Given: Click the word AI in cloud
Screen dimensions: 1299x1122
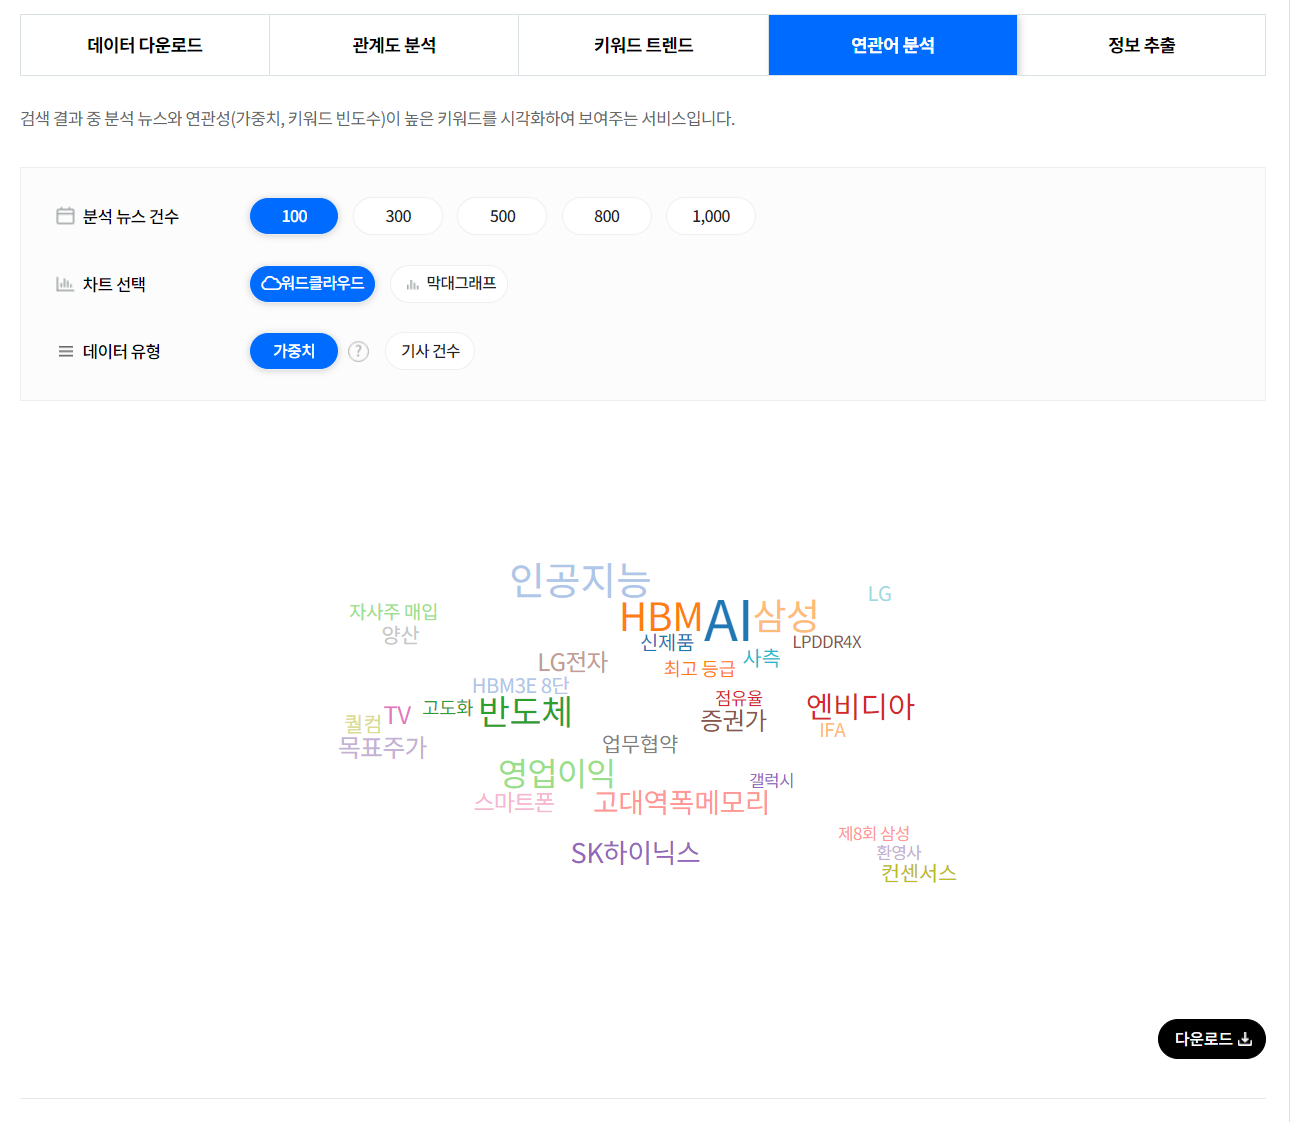Looking at the screenshot, I should [x=727, y=621].
